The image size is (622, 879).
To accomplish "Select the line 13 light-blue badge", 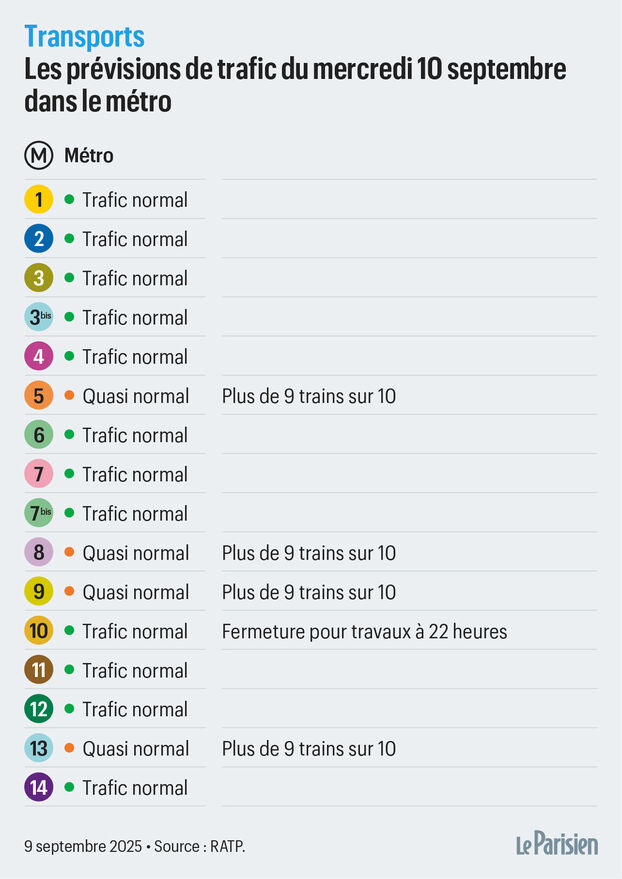I will pos(39,748).
